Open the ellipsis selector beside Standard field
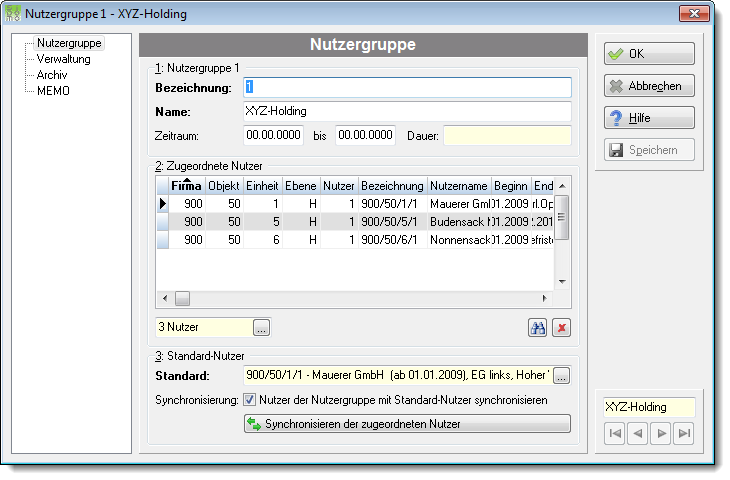Image resolution: width=730 pixels, height=480 pixels. [561, 376]
